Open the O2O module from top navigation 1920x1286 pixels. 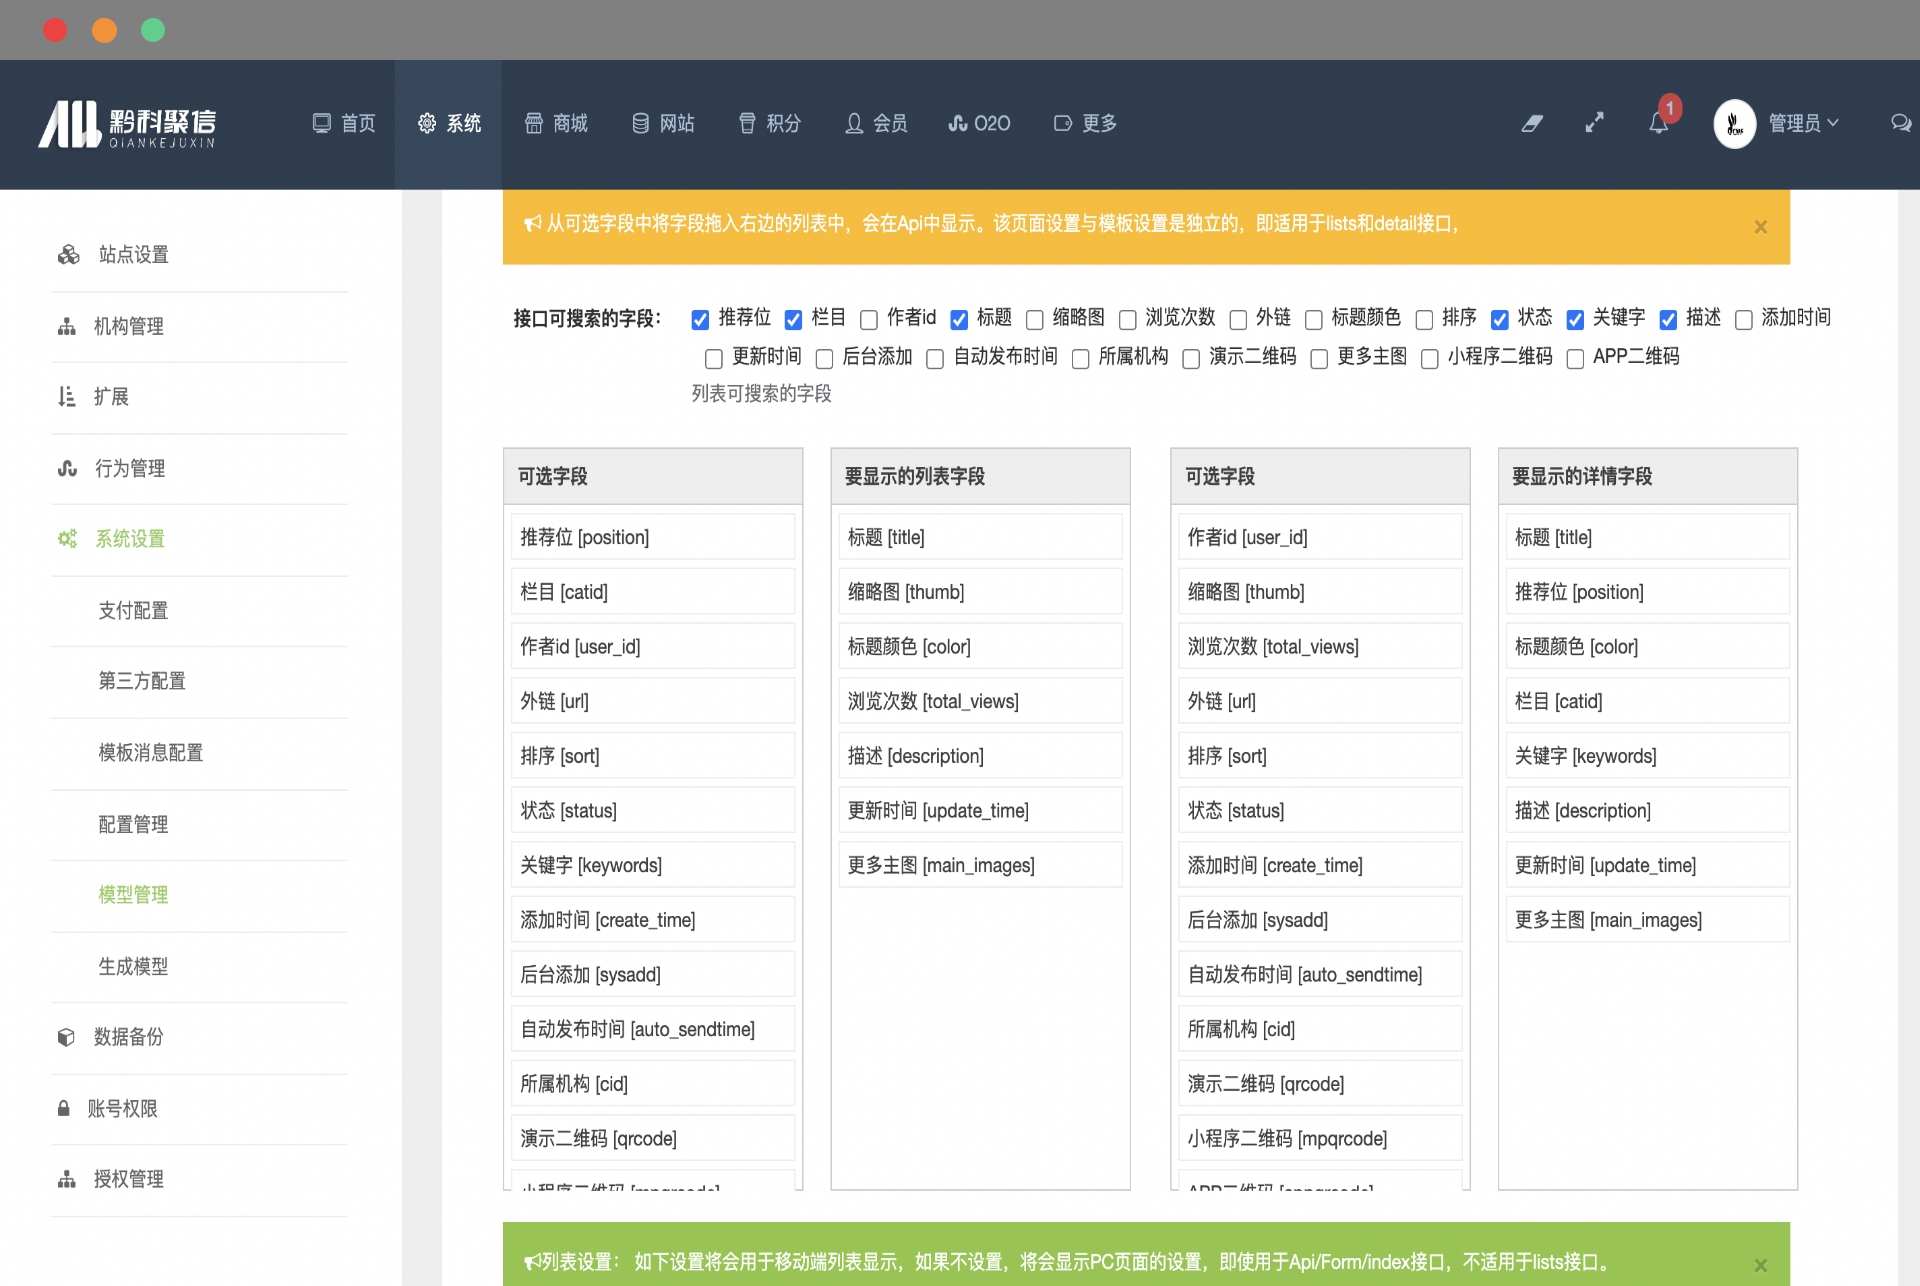(979, 123)
